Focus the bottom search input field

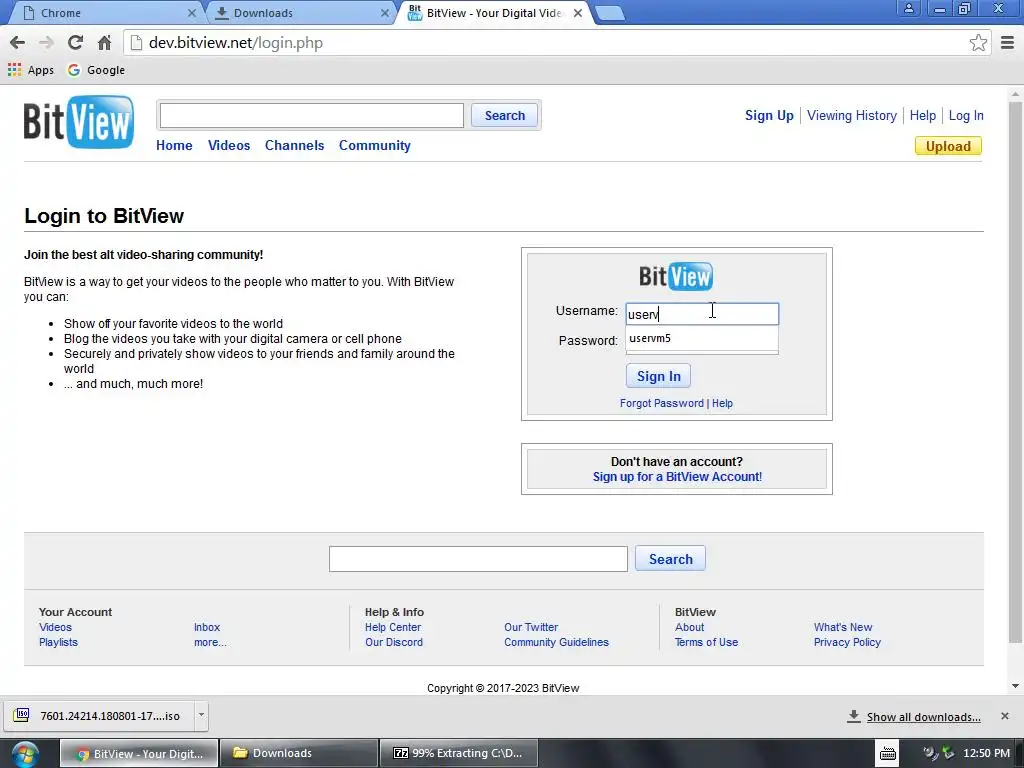[478, 559]
